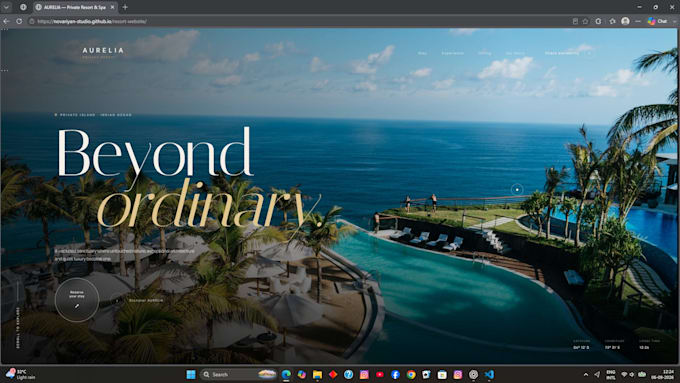The image size is (680, 383).
Task: Open the ENG language input indicator
Action: (611, 375)
